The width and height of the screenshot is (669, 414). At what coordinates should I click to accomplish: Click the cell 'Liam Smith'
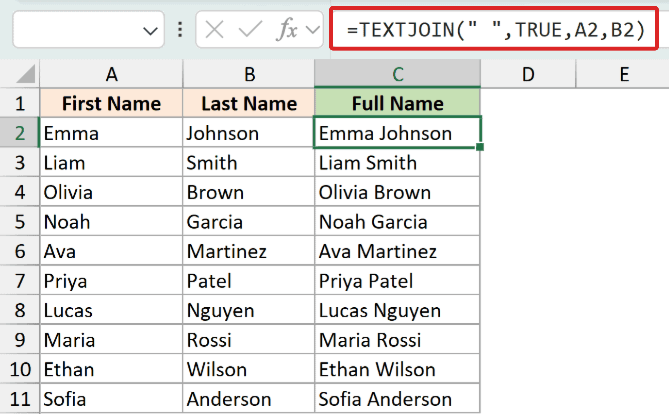(398, 162)
